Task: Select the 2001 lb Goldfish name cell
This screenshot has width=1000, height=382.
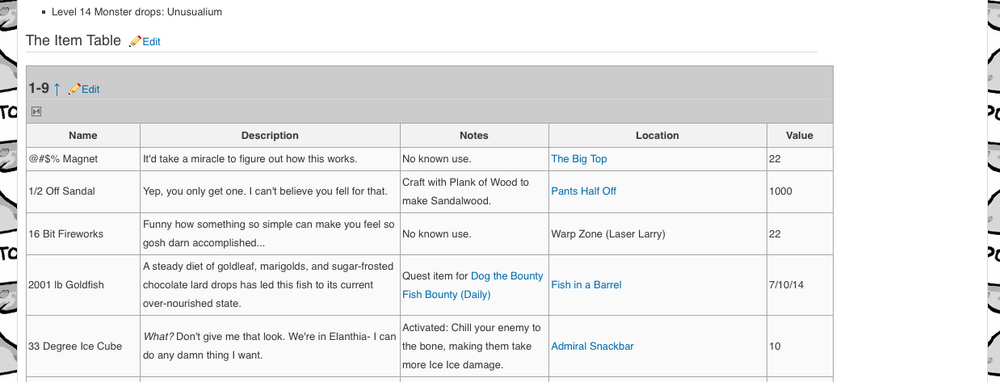Action: pyautogui.click(x=83, y=285)
